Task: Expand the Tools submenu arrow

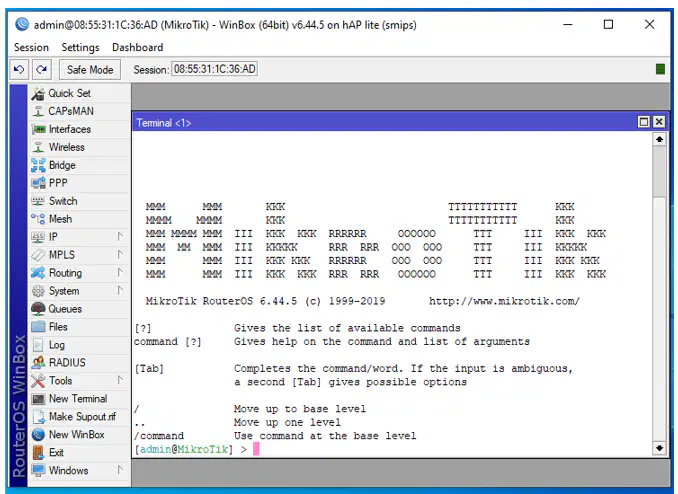Action: click(x=120, y=380)
